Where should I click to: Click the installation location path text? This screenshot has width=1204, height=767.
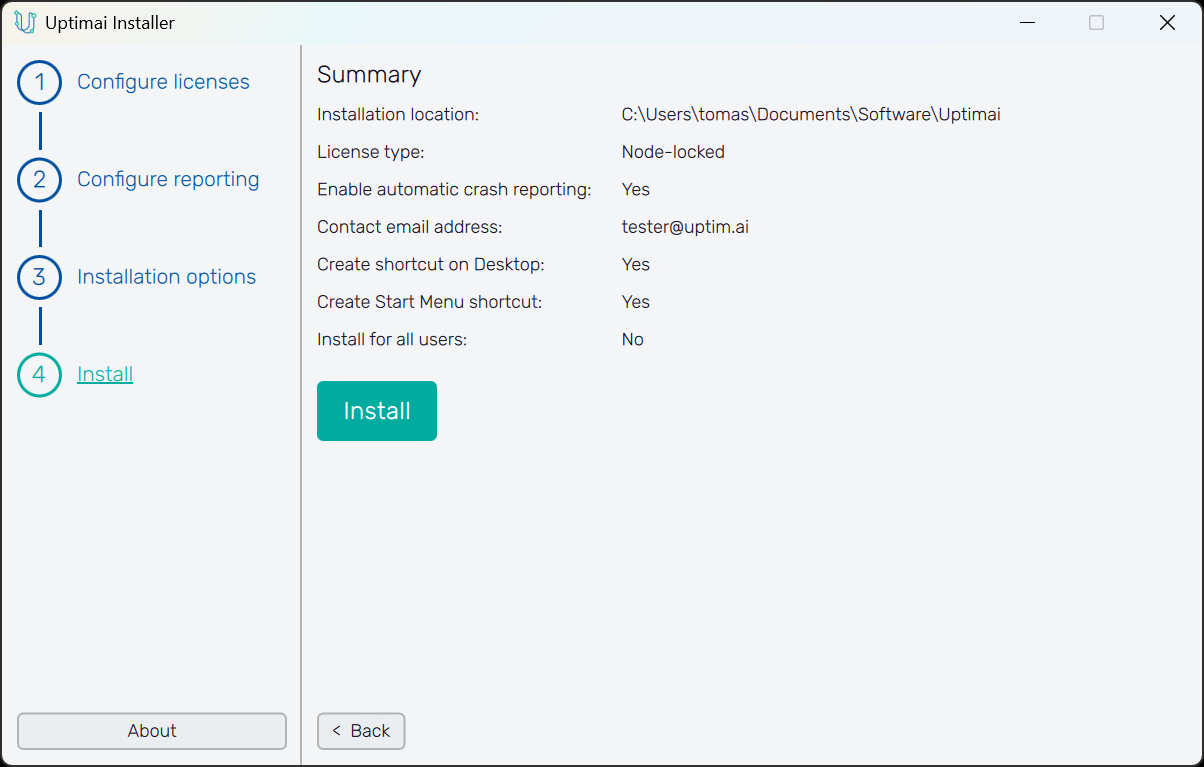pos(810,115)
